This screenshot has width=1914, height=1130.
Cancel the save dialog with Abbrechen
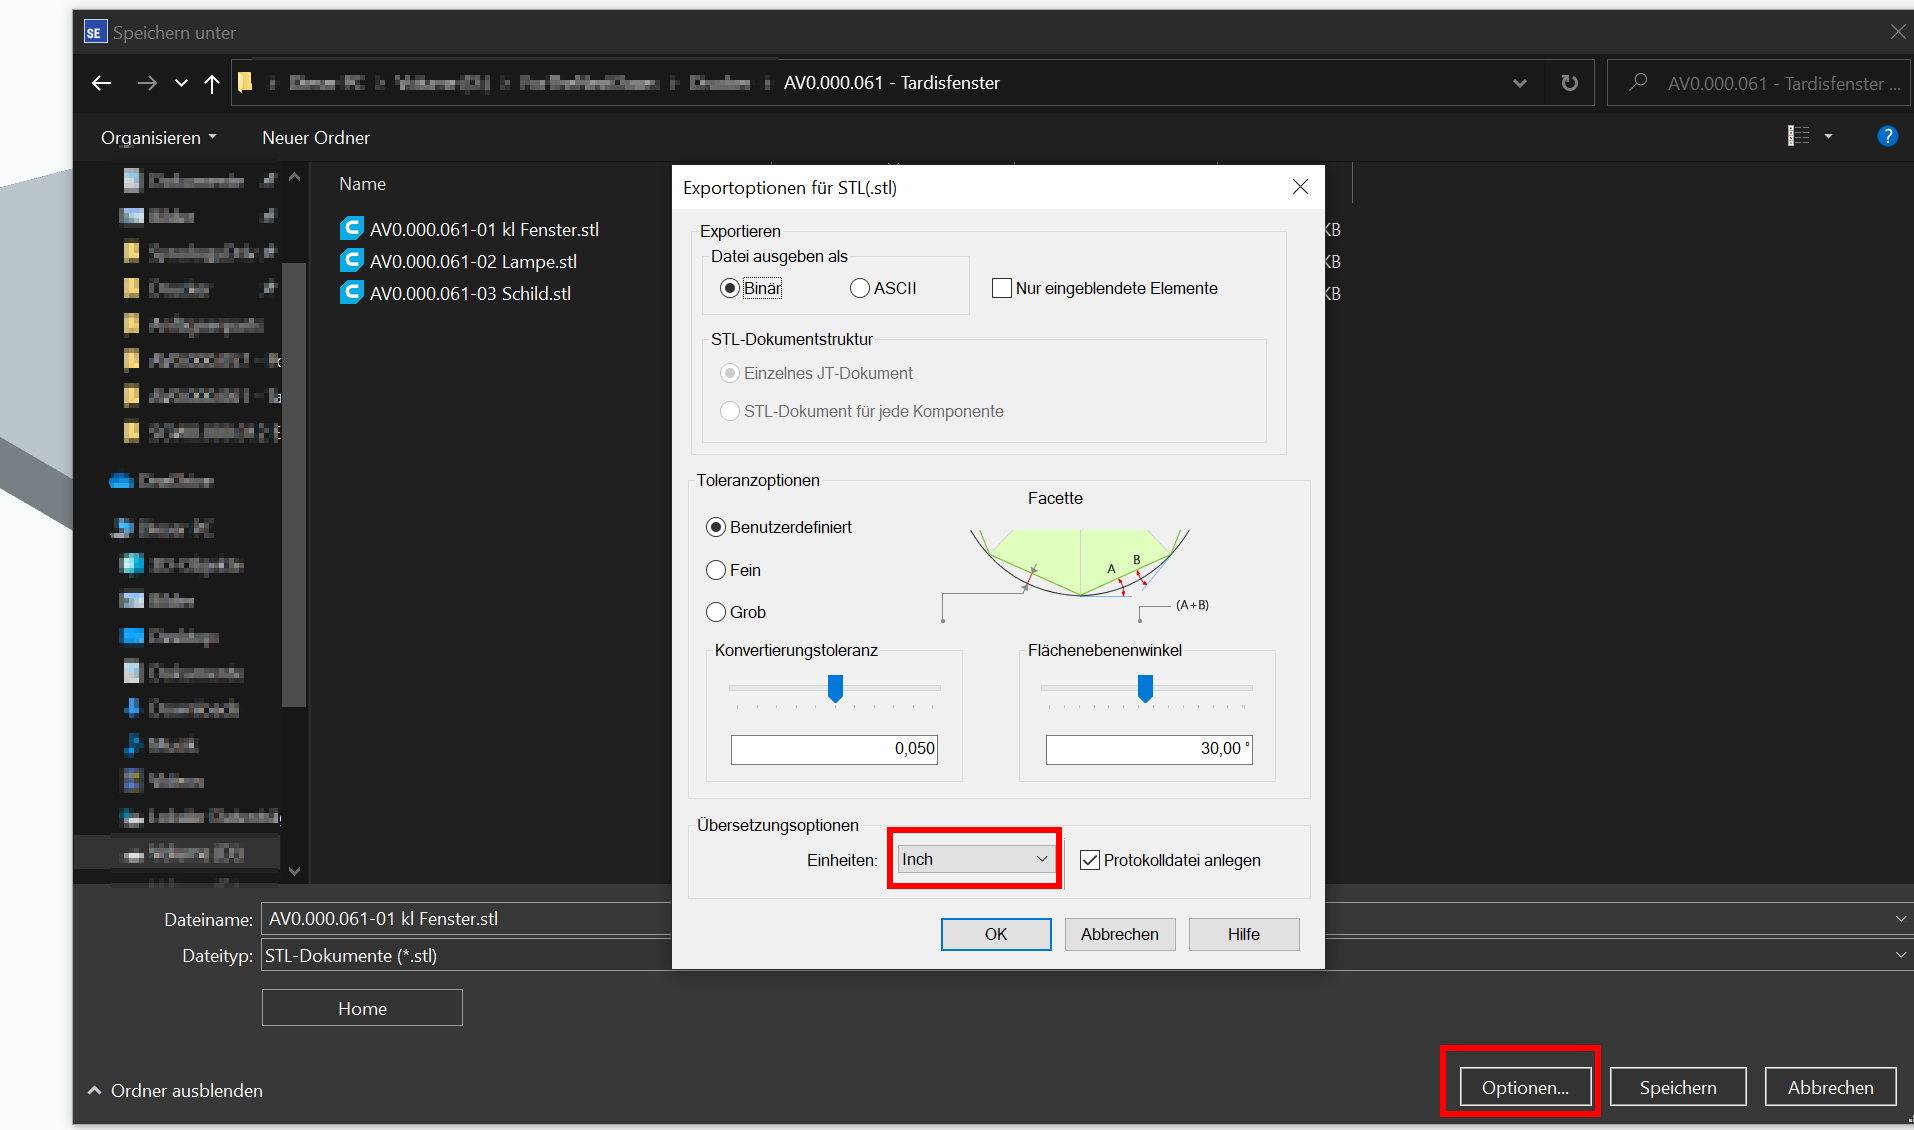pyautogui.click(x=1830, y=1087)
